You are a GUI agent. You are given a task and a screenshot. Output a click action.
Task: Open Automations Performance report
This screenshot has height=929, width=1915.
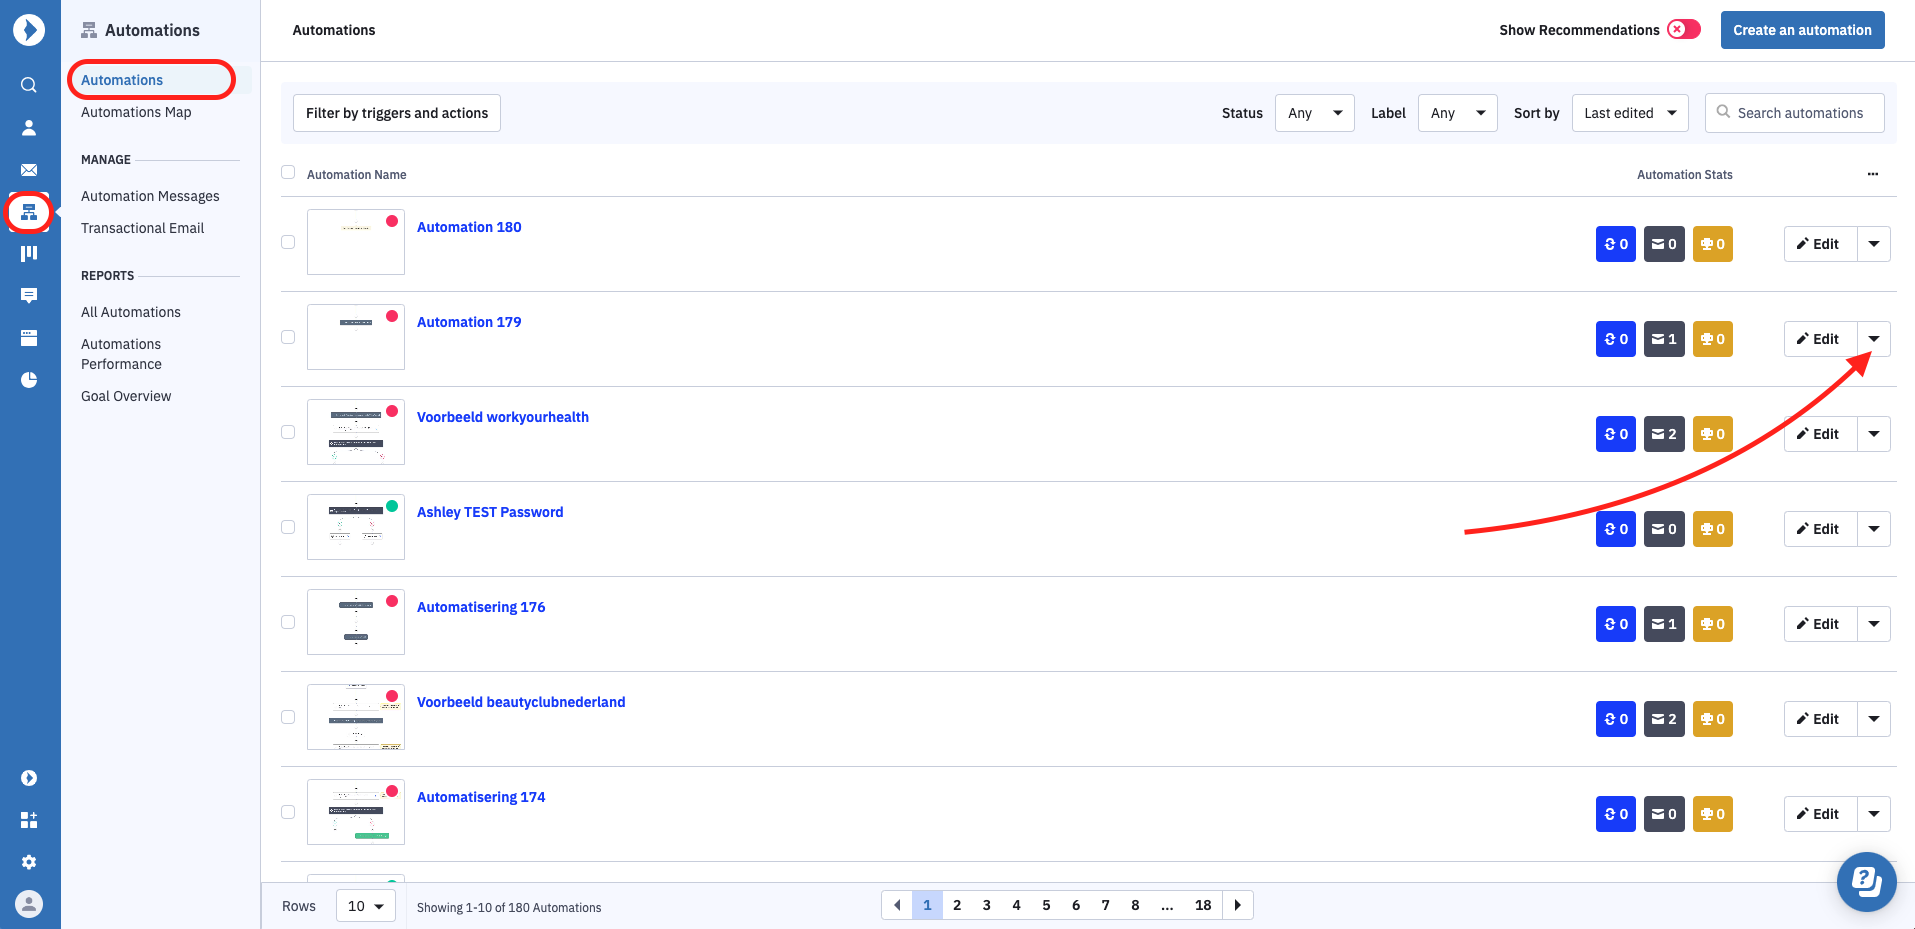[121, 354]
